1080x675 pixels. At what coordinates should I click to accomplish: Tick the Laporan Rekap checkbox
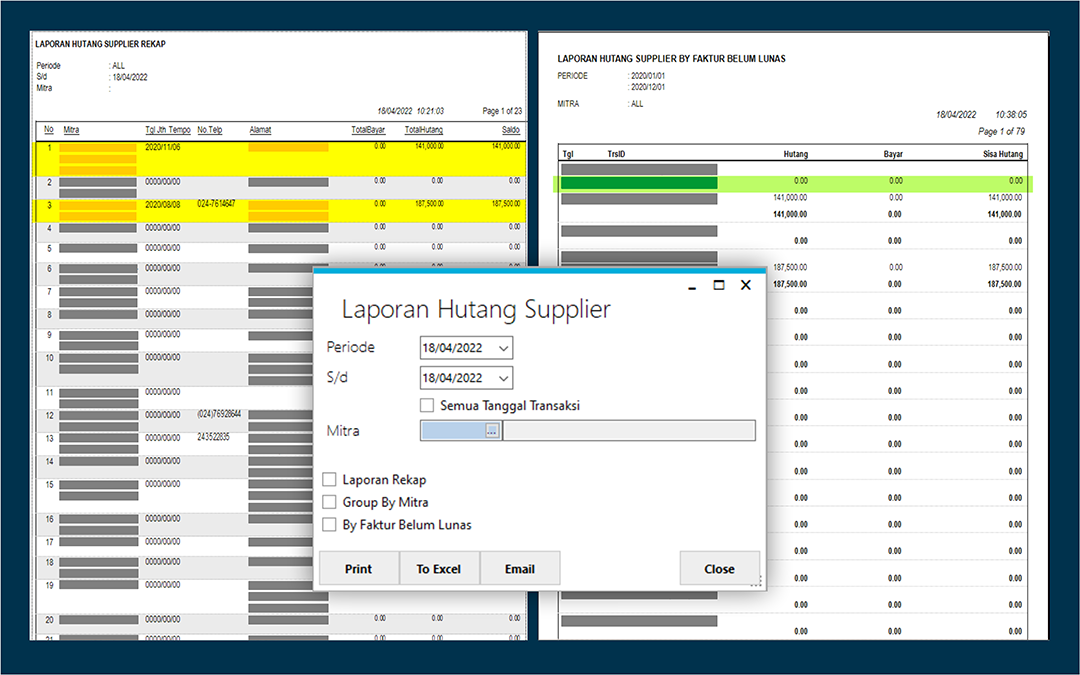[329, 479]
